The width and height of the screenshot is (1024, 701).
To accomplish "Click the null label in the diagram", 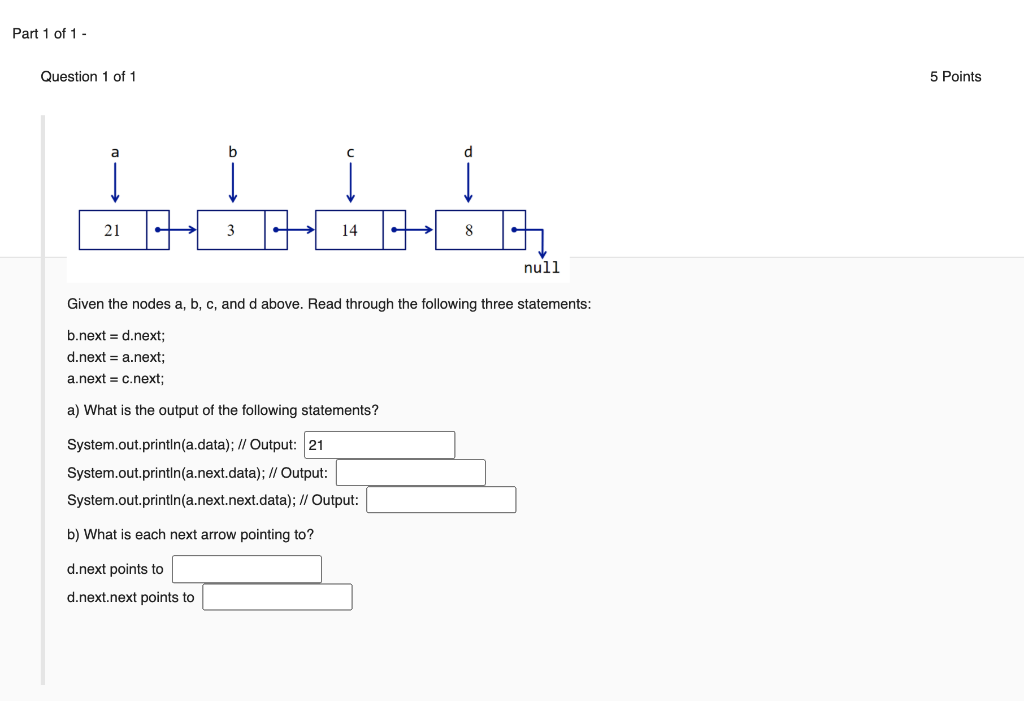I will coord(541,267).
